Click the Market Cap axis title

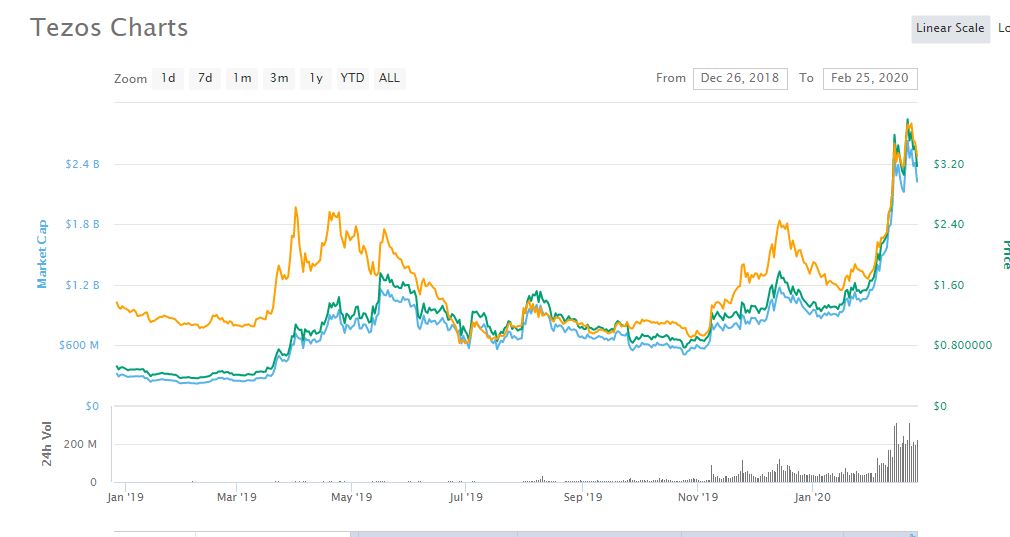tap(42, 254)
